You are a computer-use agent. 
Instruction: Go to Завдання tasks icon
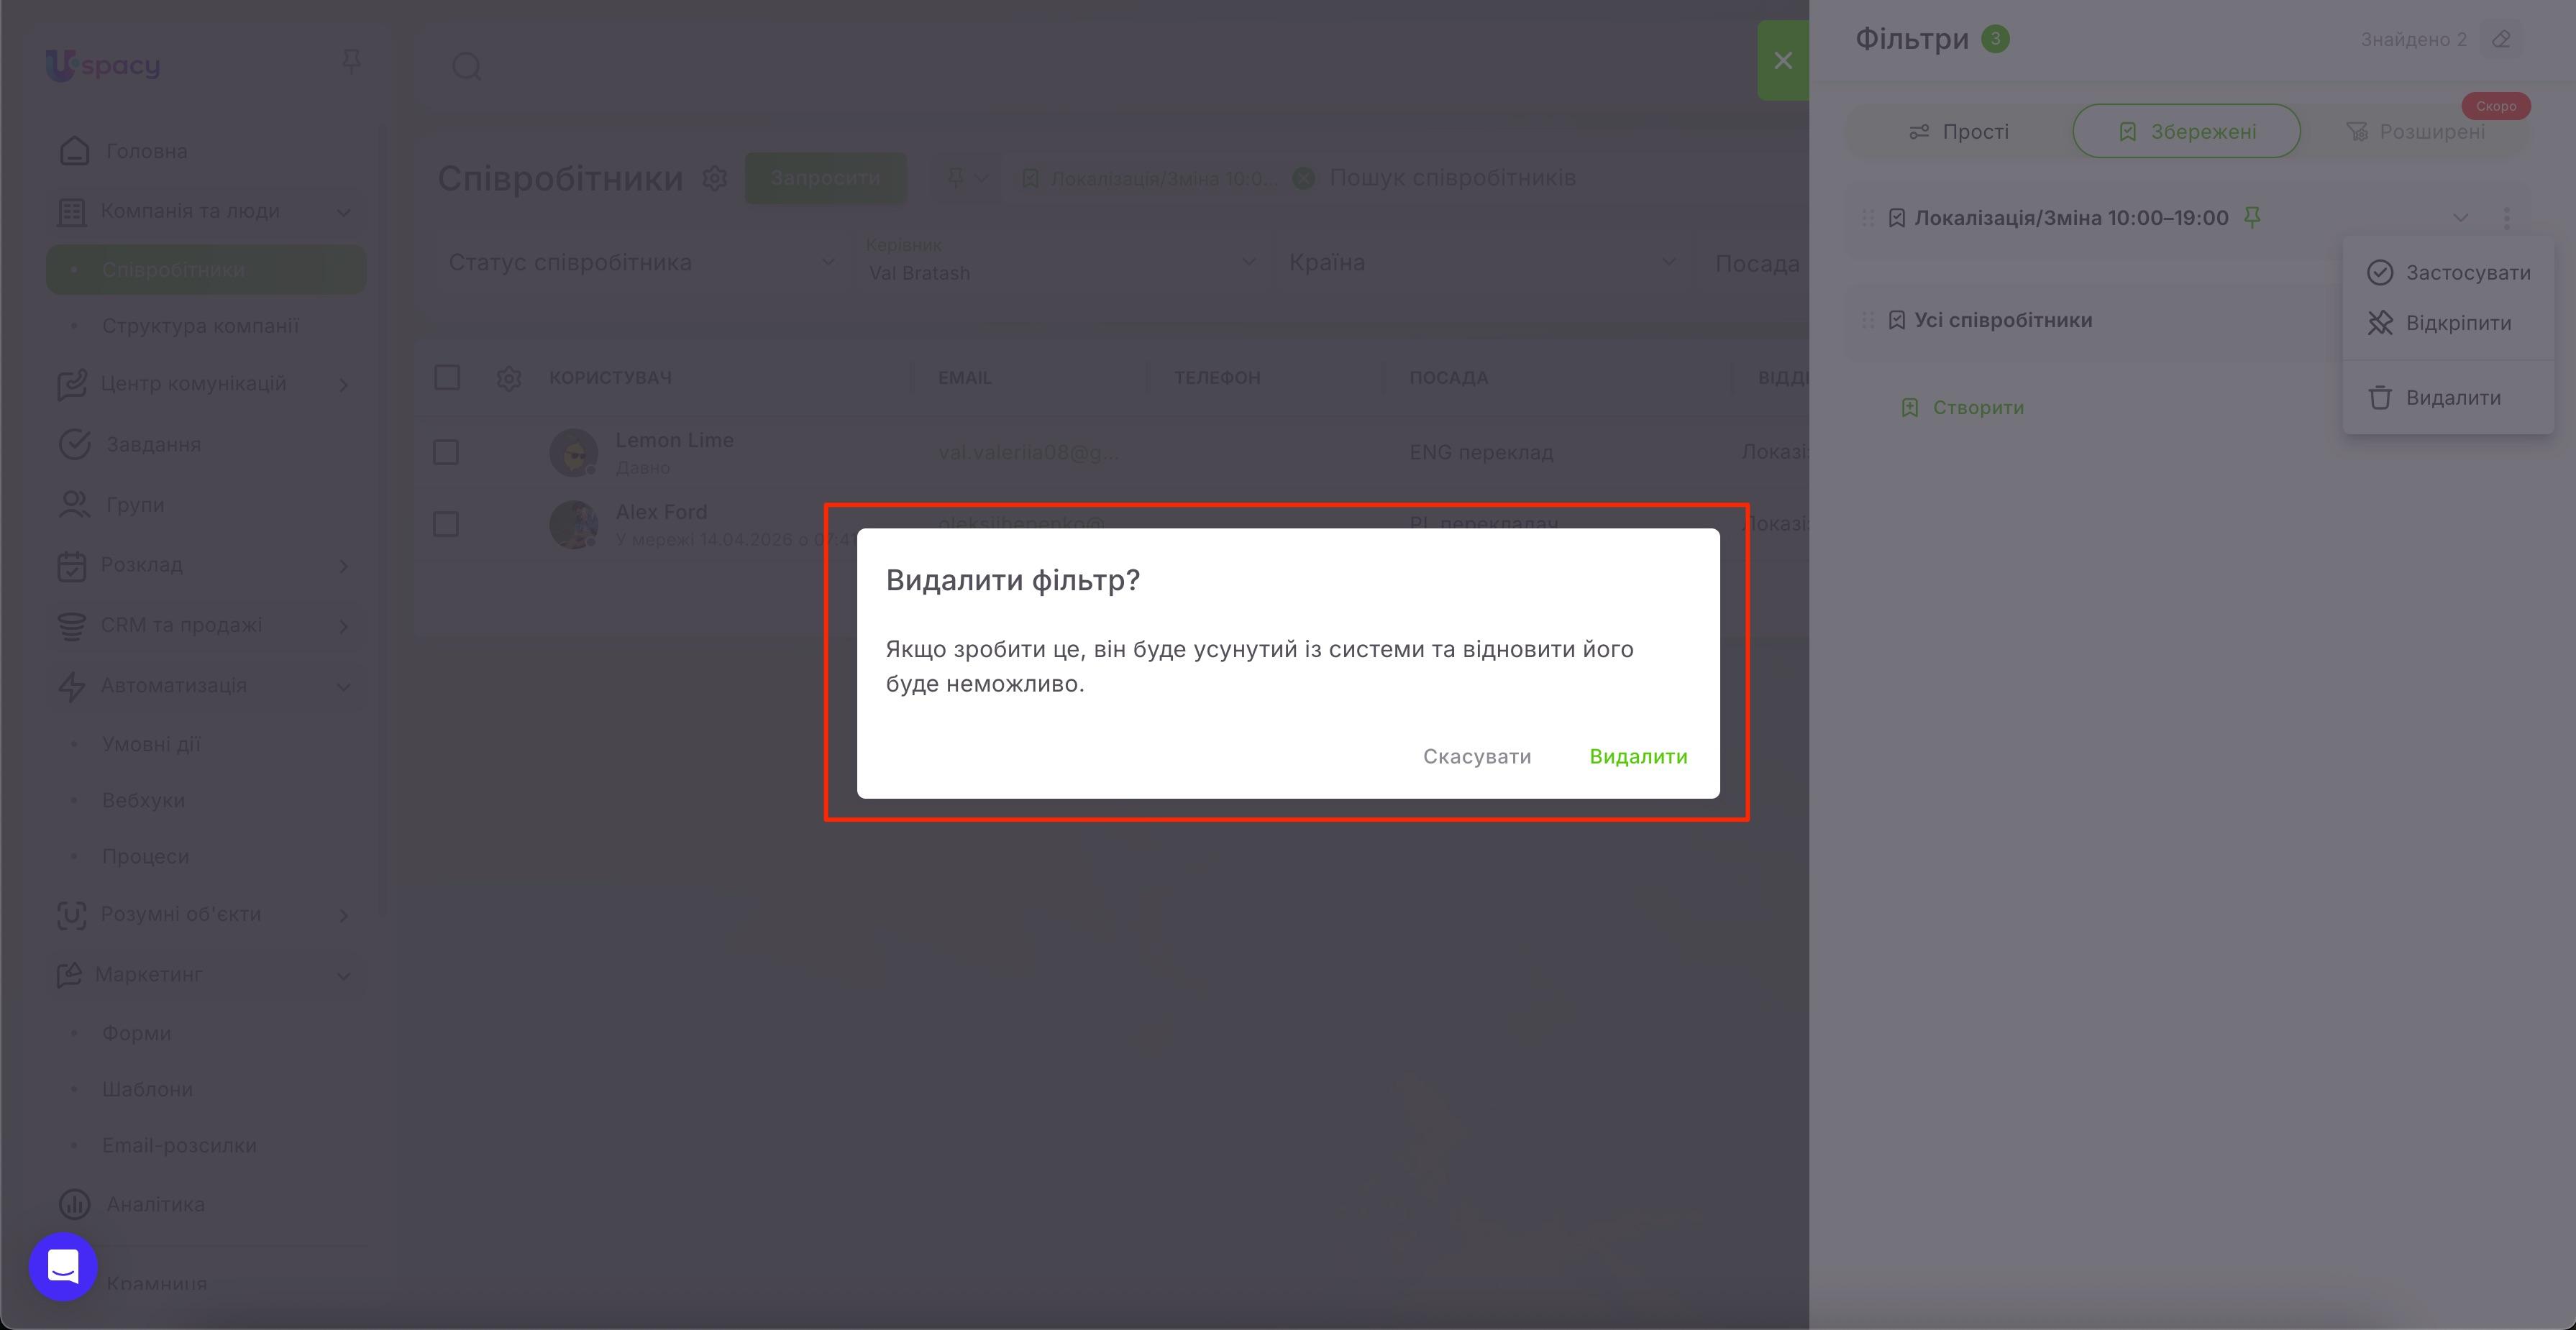coord(74,444)
